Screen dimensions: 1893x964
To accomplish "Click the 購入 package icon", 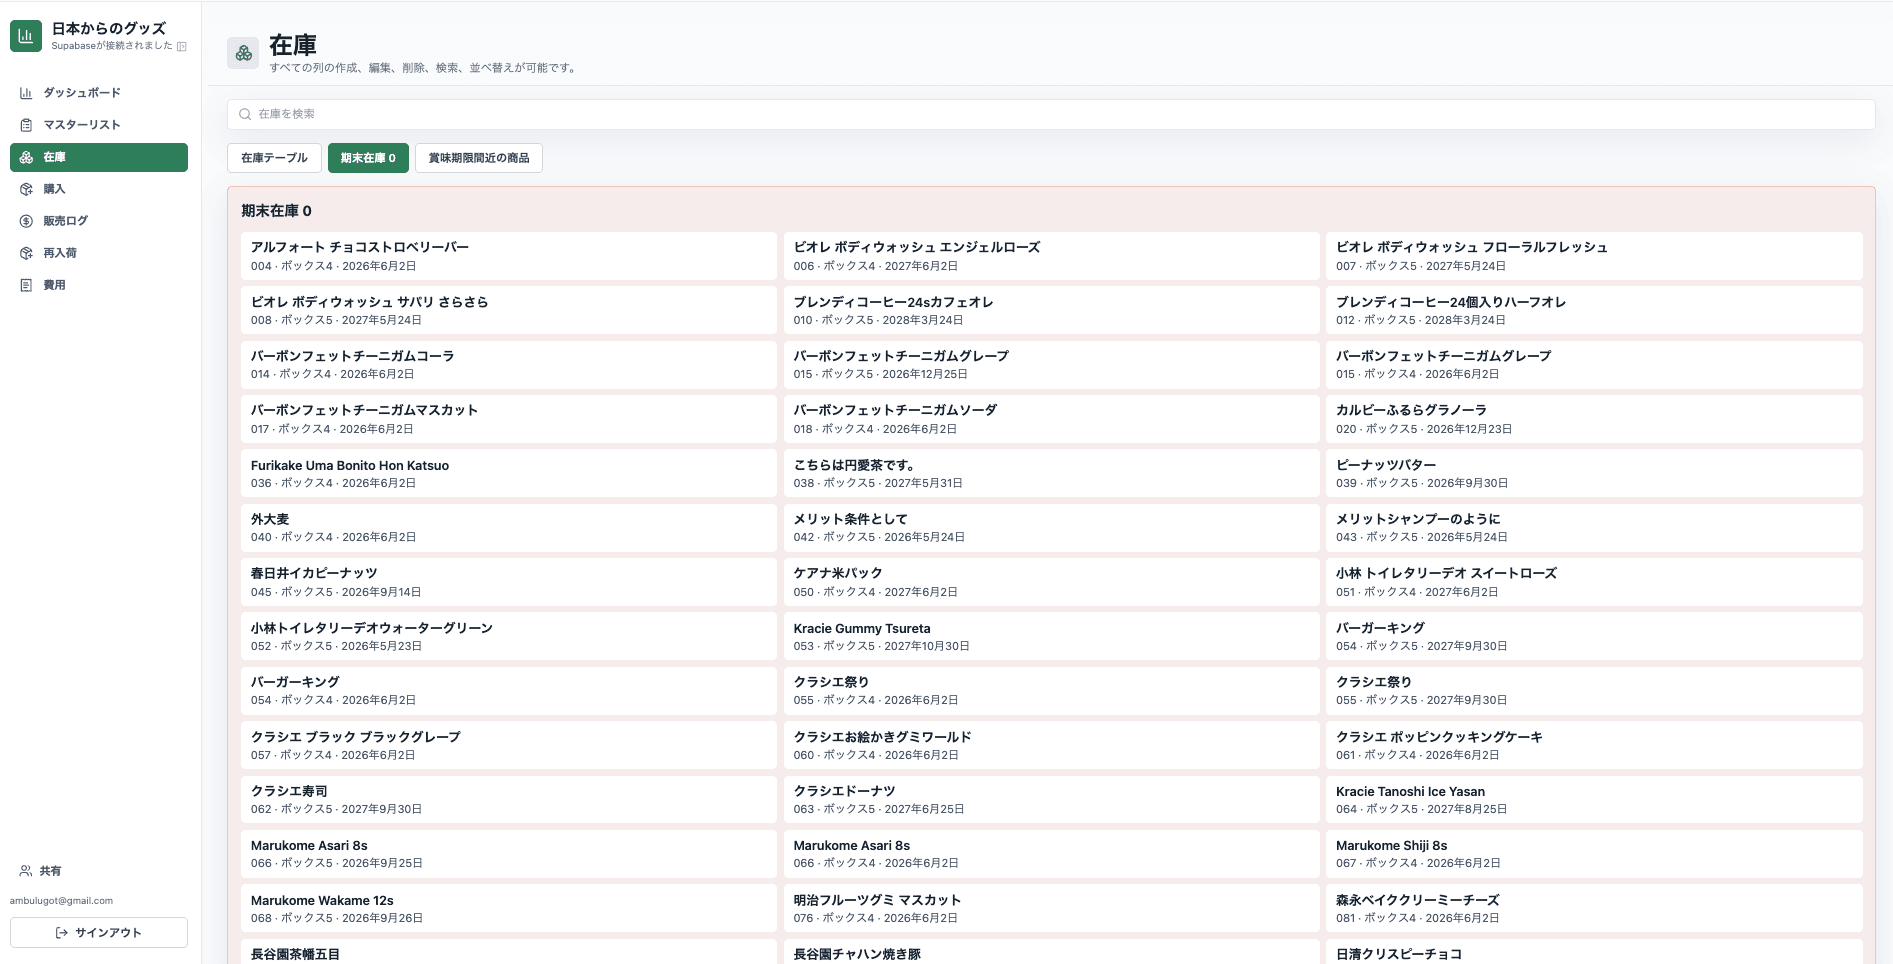I will tap(26, 189).
